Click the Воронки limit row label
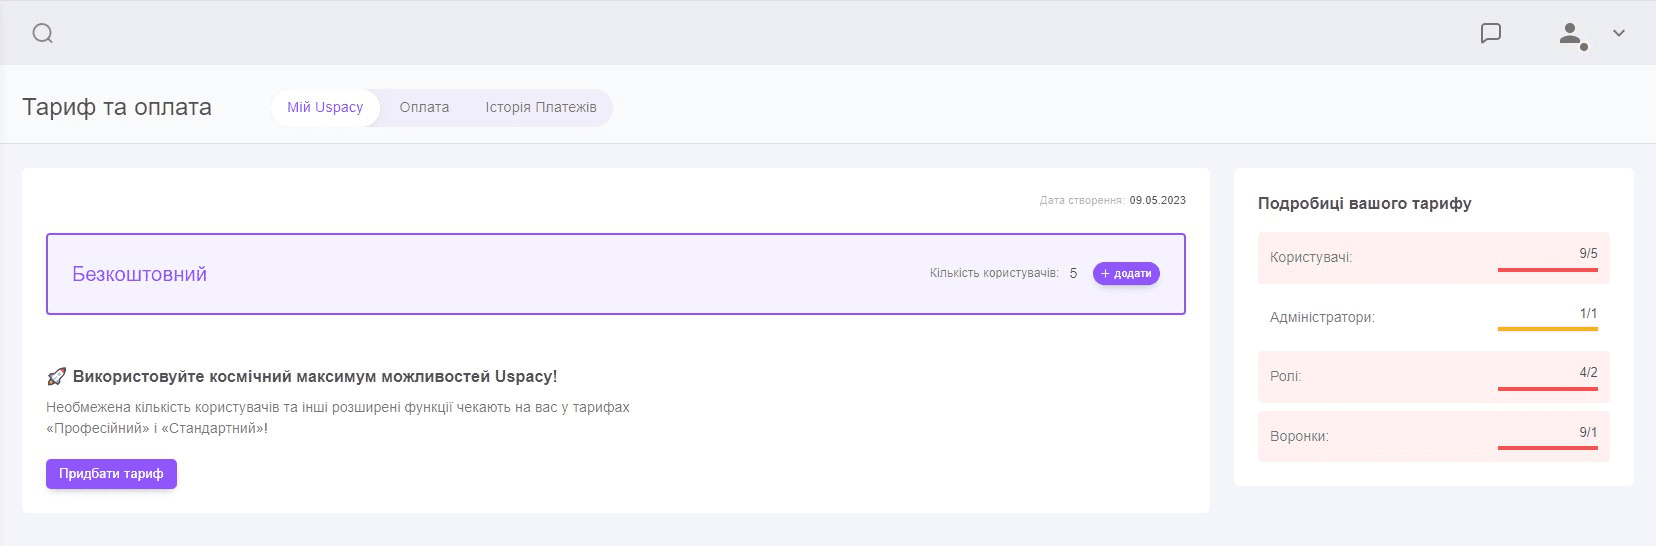This screenshot has height=546, width=1656. [1299, 437]
